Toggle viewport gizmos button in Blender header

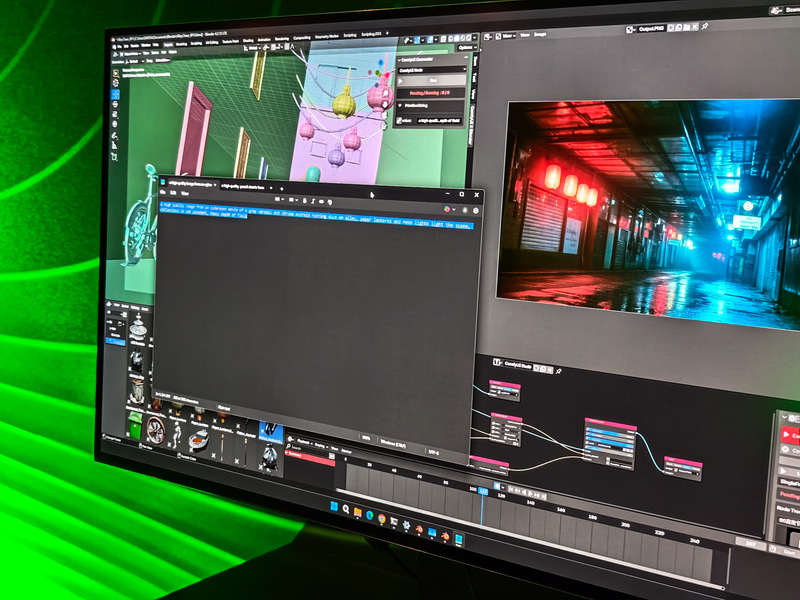tap(417, 40)
